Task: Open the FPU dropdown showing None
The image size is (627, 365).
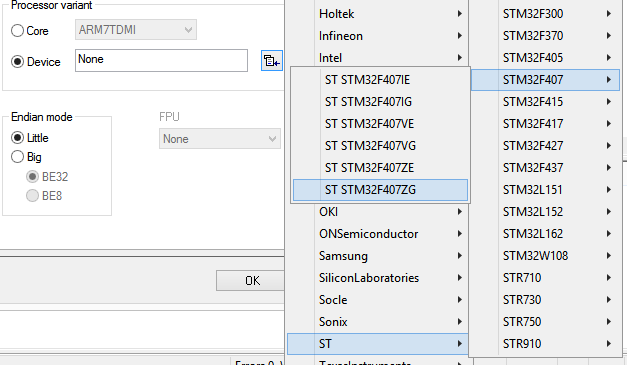Action: pos(220,139)
